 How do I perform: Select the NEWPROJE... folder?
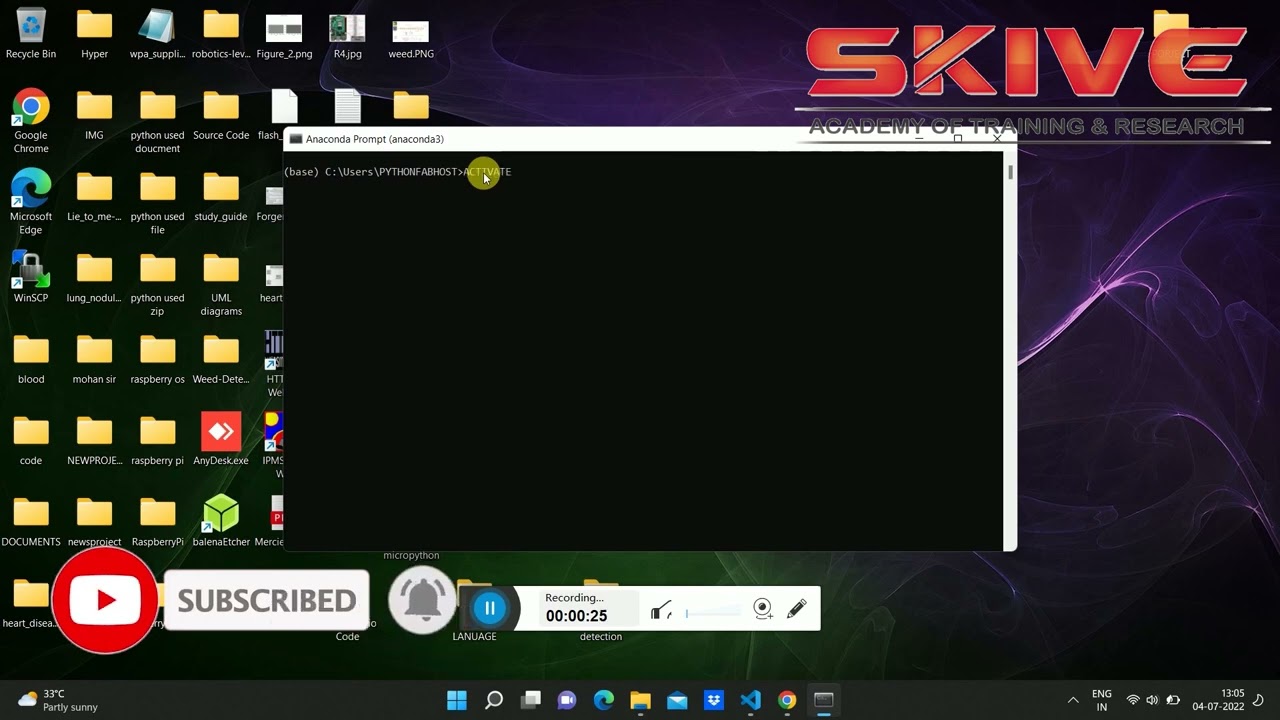coord(94,440)
